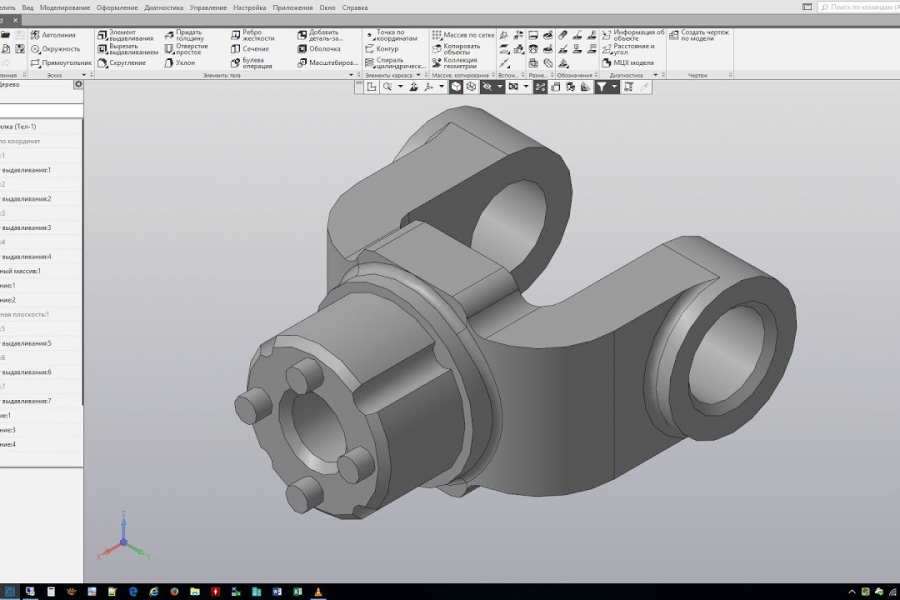Image resolution: width=900 pixels, height=600 pixels.
Task: Open Word from the taskbar
Action: pyautogui.click(x=277, y=591)
